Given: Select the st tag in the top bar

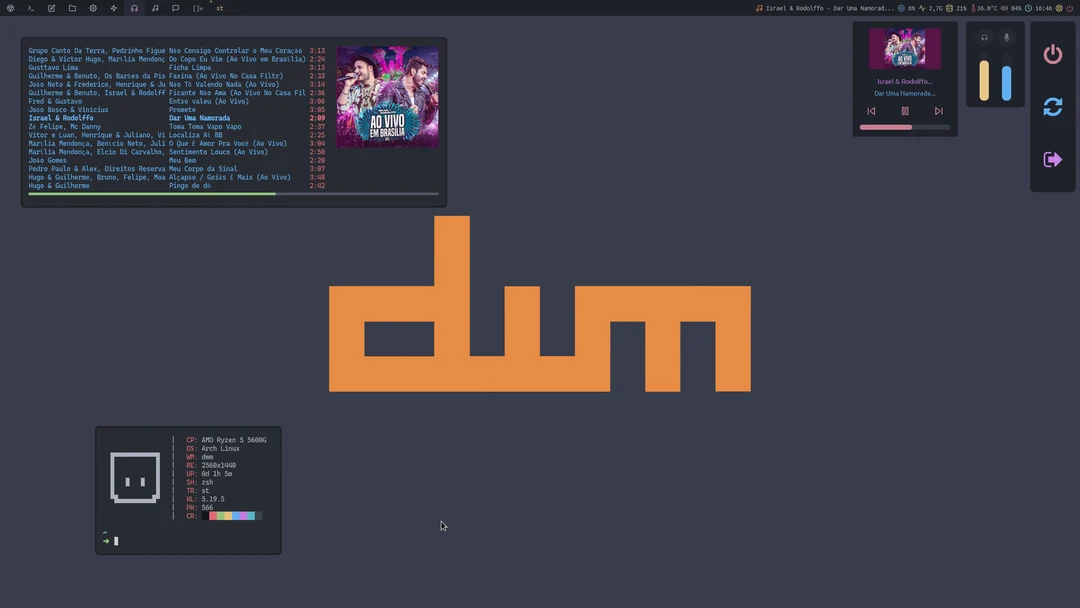Looking at the screenshot, I should tap(218, 8).
